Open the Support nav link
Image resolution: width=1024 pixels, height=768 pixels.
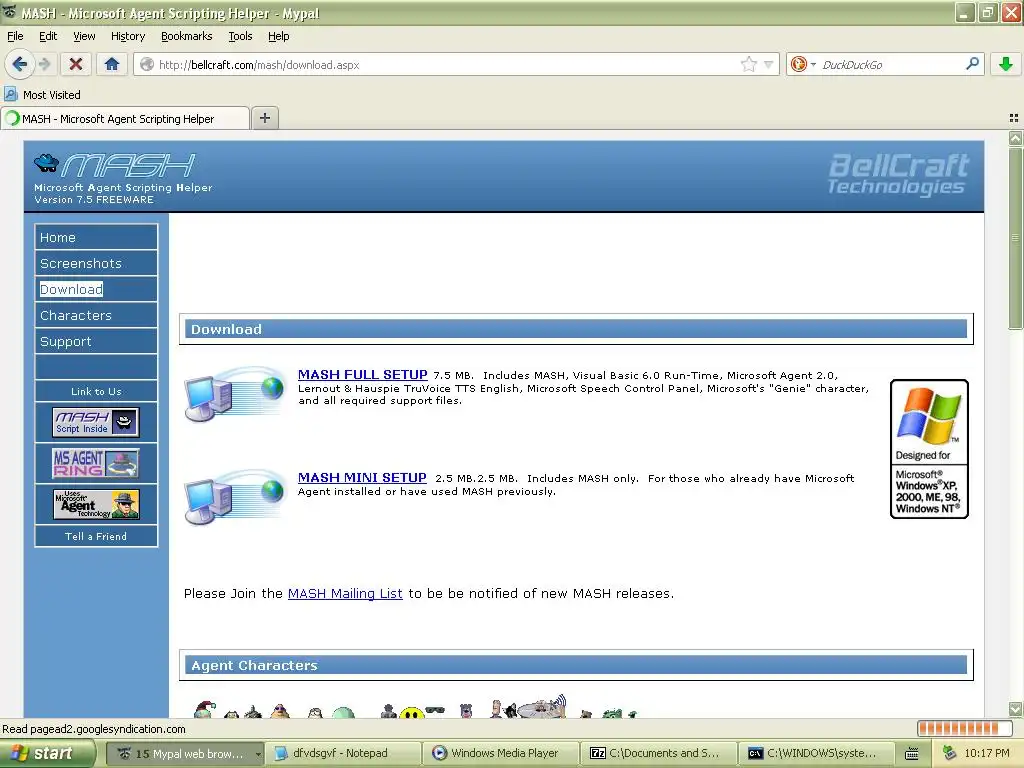96,342
